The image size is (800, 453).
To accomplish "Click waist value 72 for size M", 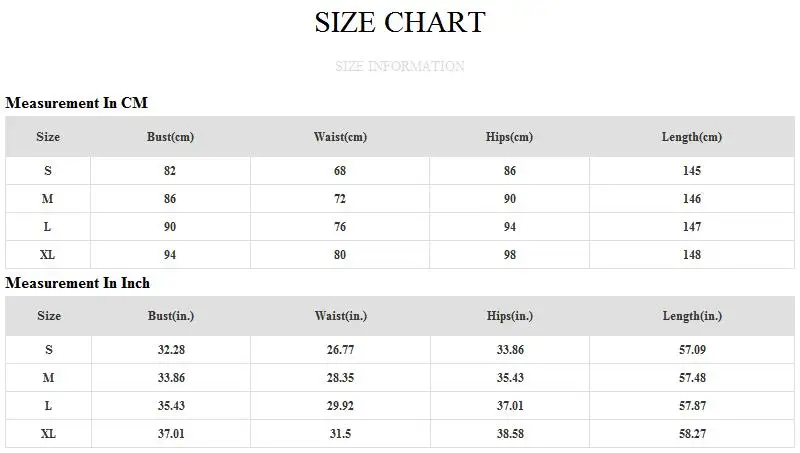I will pyautogui.click(x=340, y=199).
